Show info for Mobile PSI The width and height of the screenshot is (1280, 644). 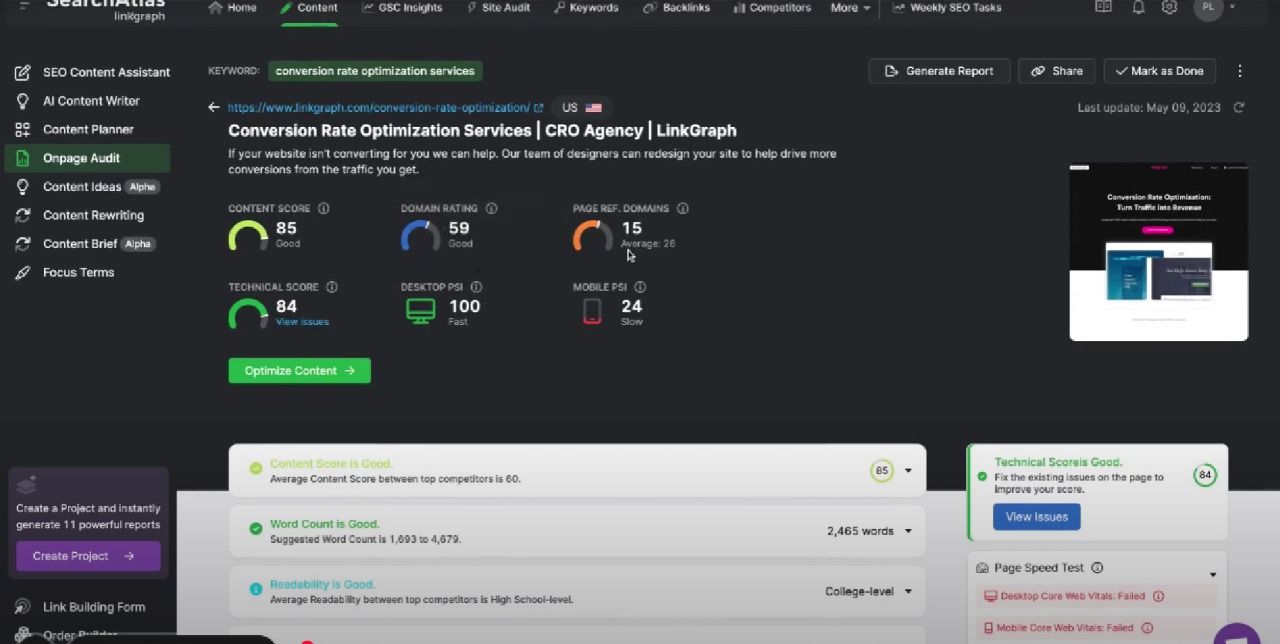640,287
